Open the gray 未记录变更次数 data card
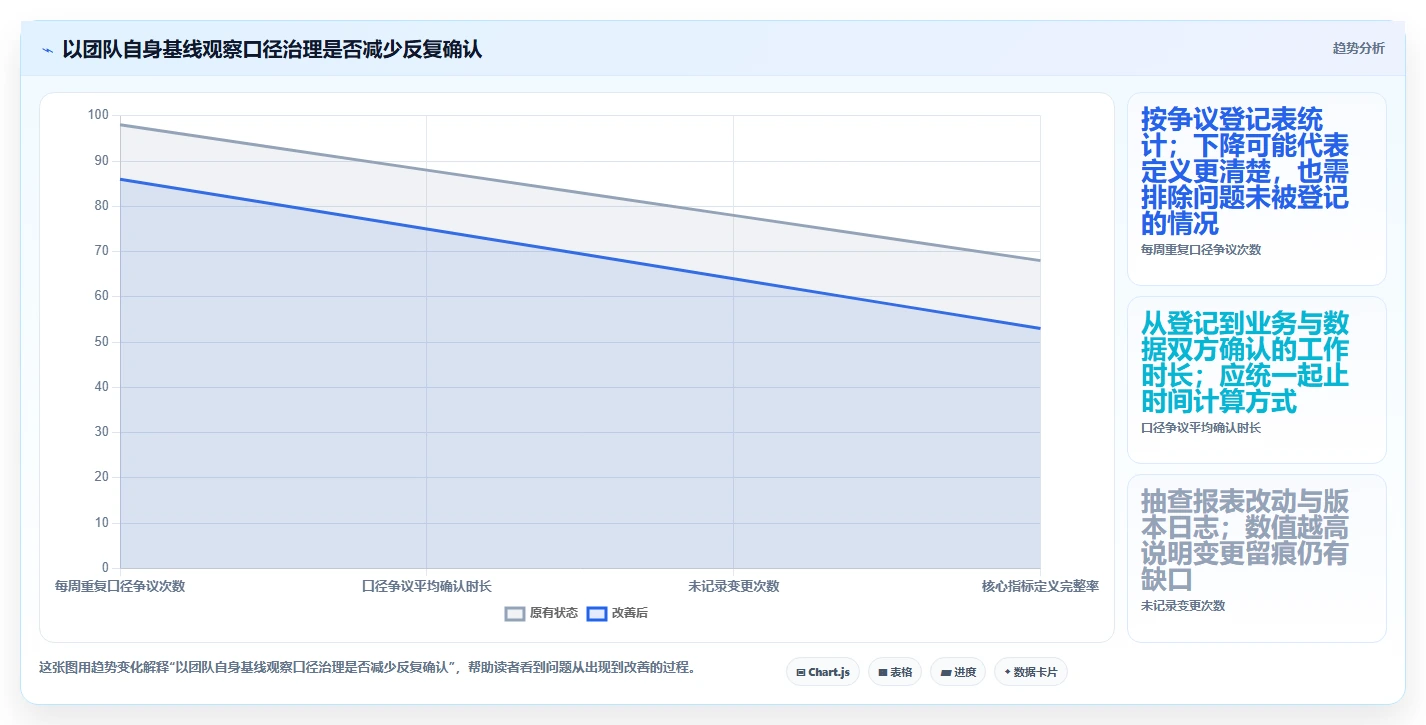Image resolution: width=1426 pixels, height=725 pixels. [x=1257, y=558]
